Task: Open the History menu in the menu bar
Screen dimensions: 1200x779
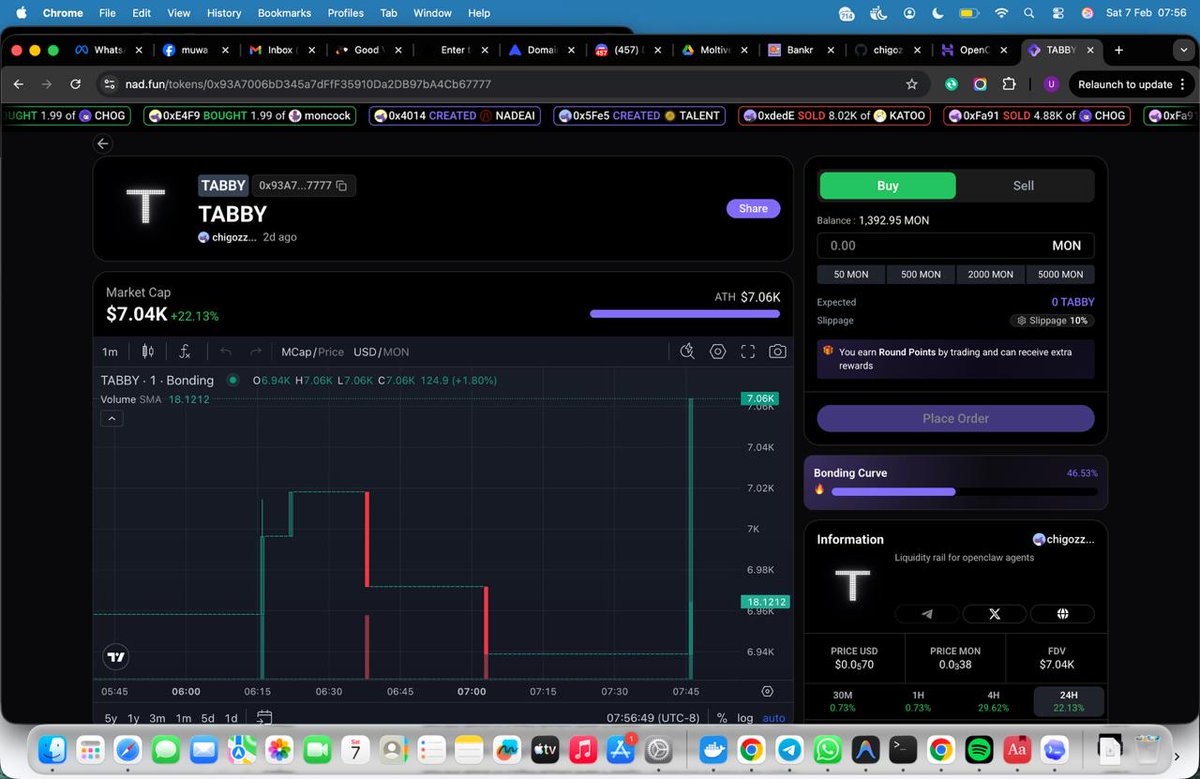Action: tap(224, 13)
